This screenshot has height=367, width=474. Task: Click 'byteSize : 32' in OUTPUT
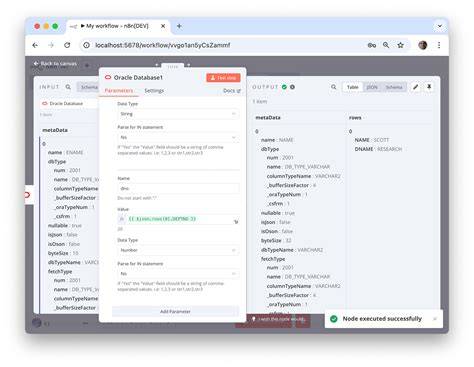point(276,240)
